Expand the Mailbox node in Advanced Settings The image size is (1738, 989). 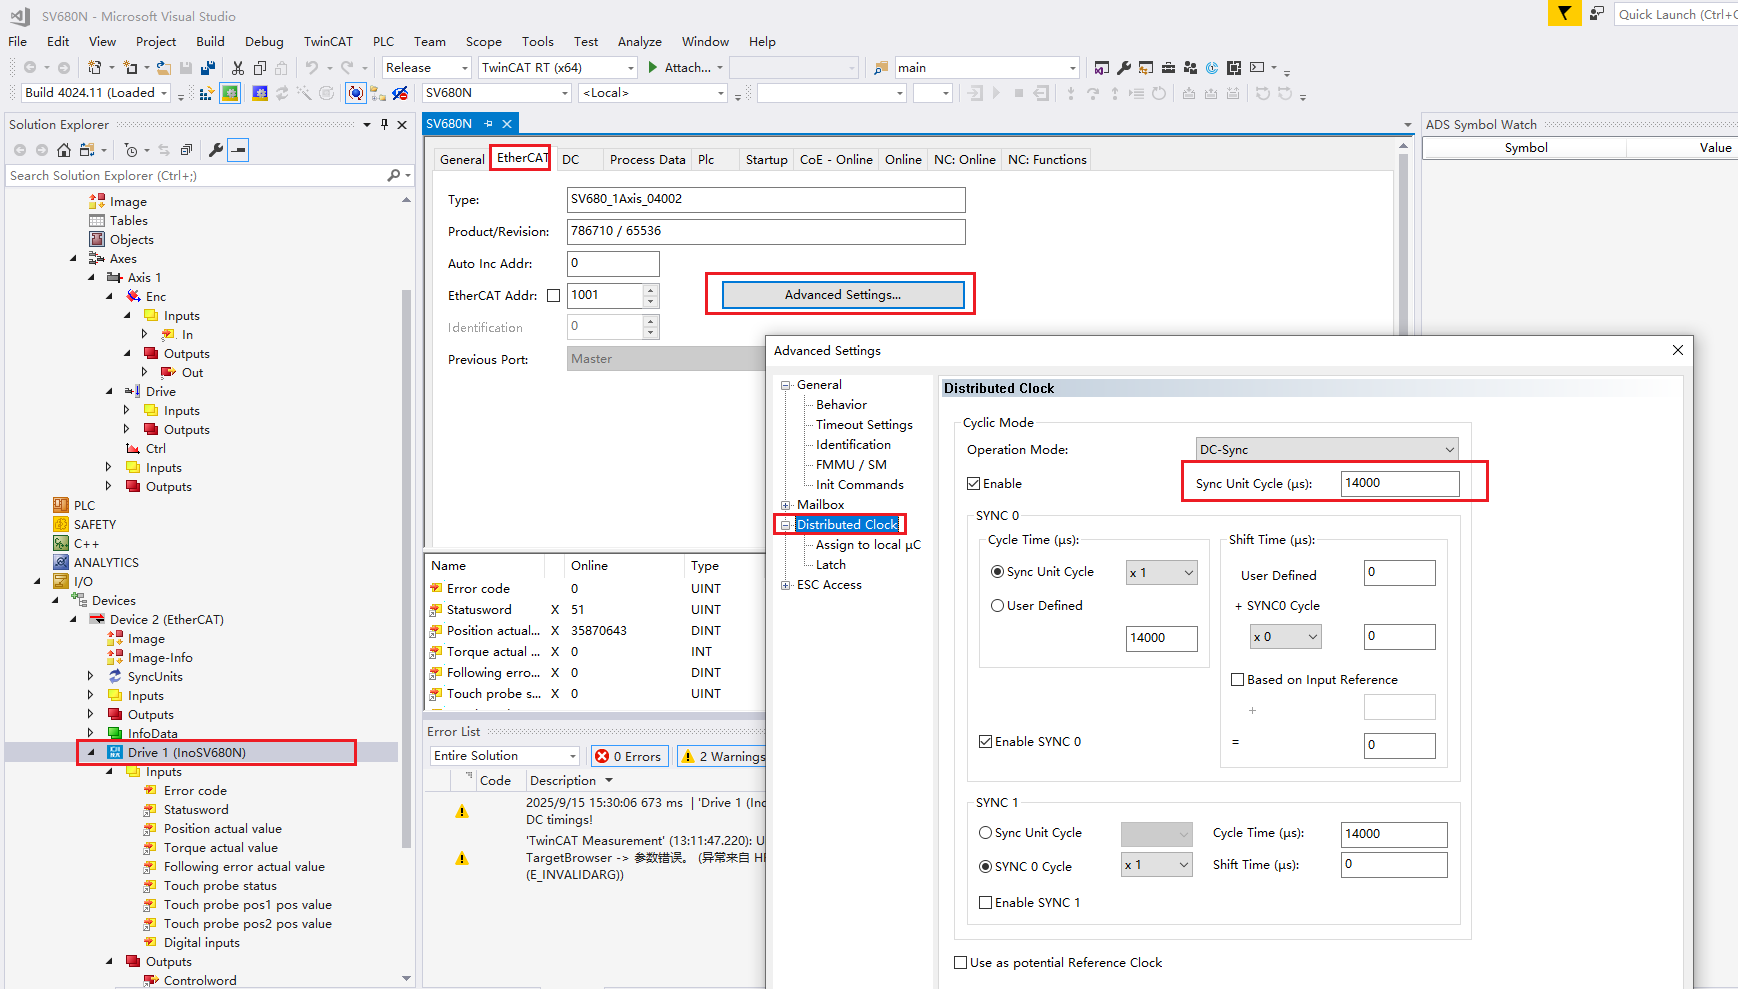click(786, 505)
